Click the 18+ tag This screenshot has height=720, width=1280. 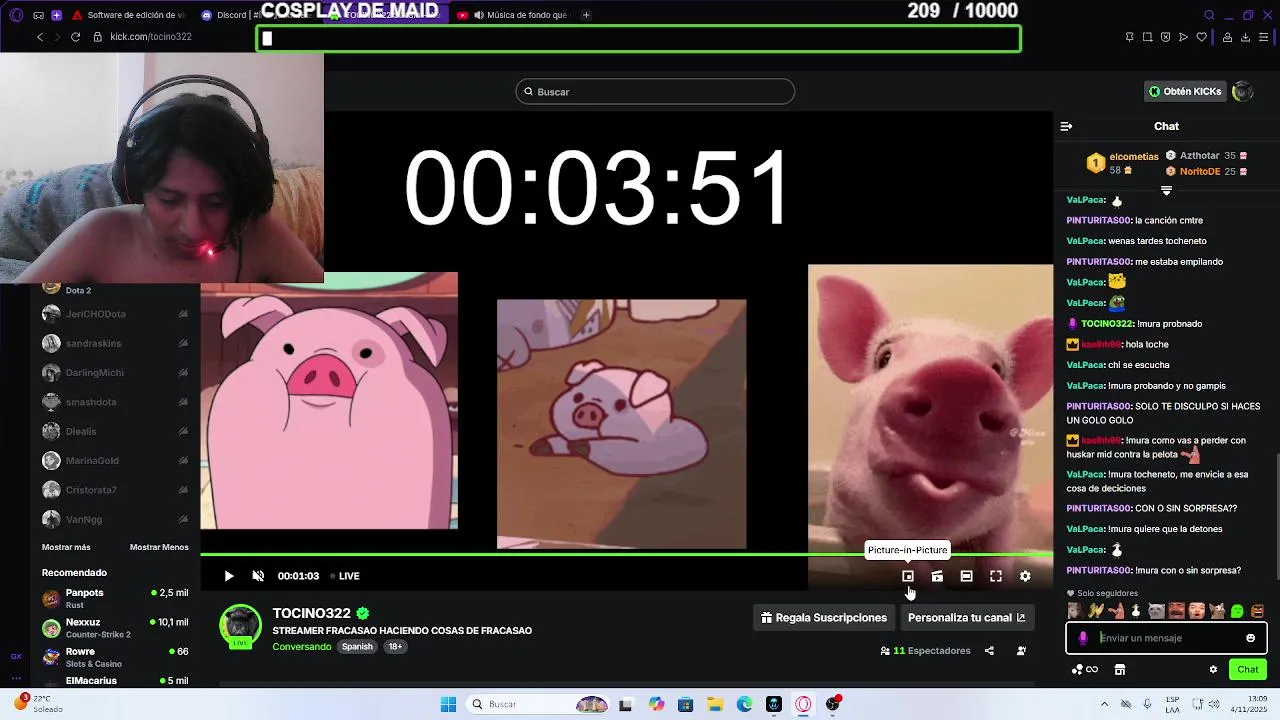coord(395,647)
